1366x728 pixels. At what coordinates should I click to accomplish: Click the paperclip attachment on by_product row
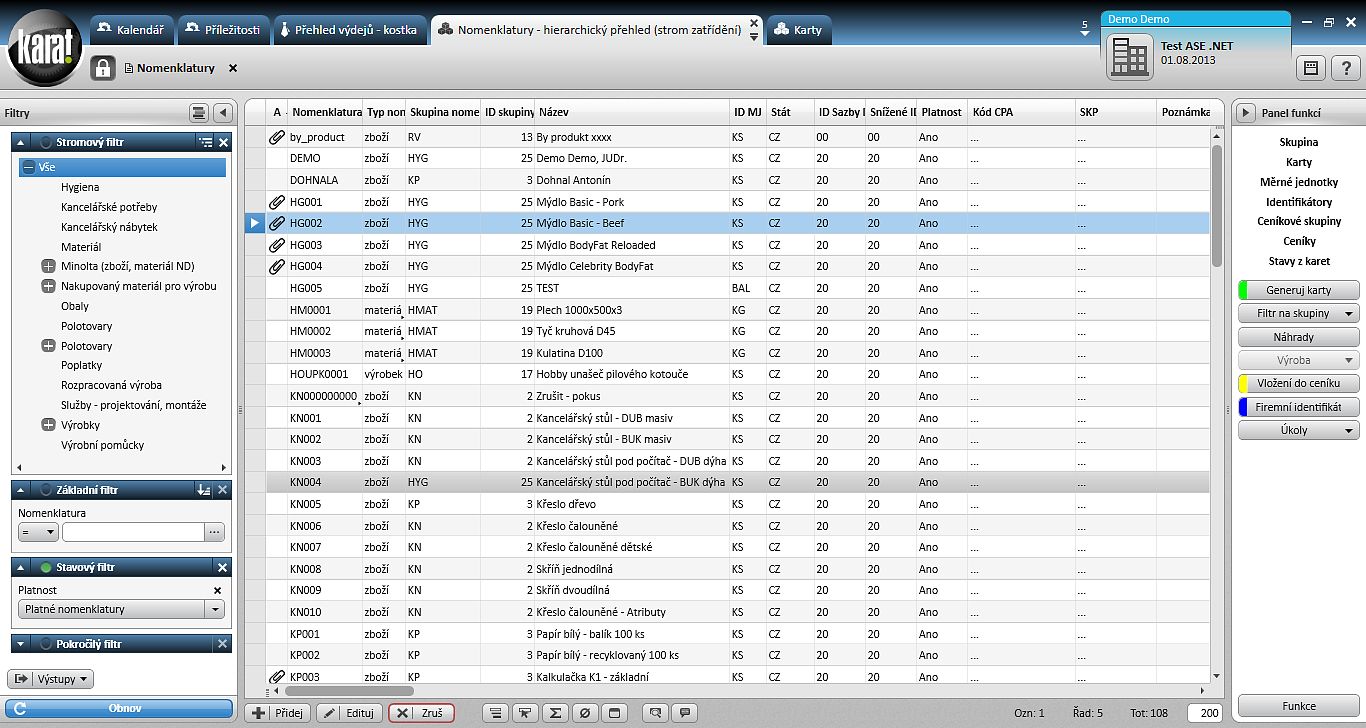pyautogui.click(x=277, y=137)
